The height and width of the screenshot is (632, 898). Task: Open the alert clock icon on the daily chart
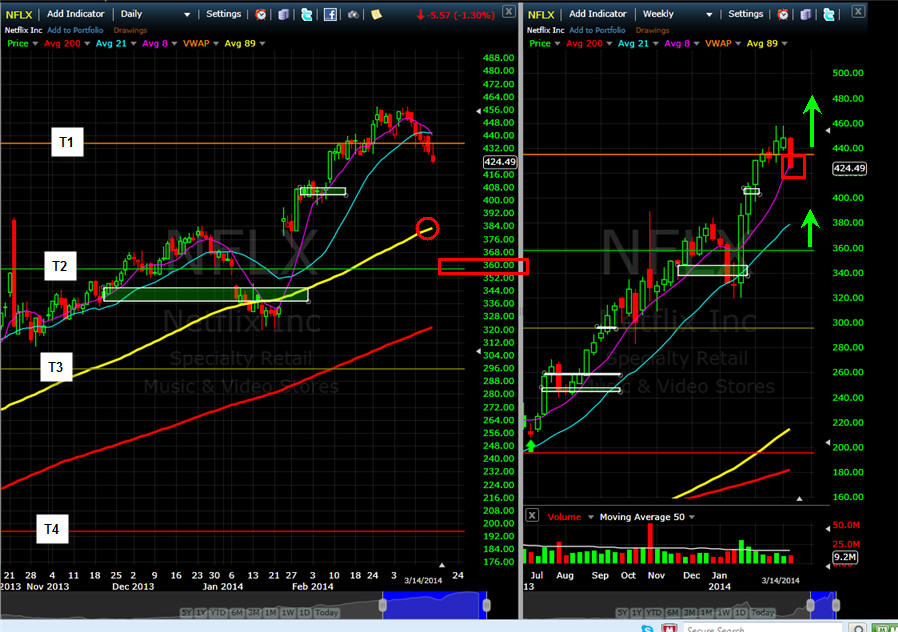click(261, 14)
